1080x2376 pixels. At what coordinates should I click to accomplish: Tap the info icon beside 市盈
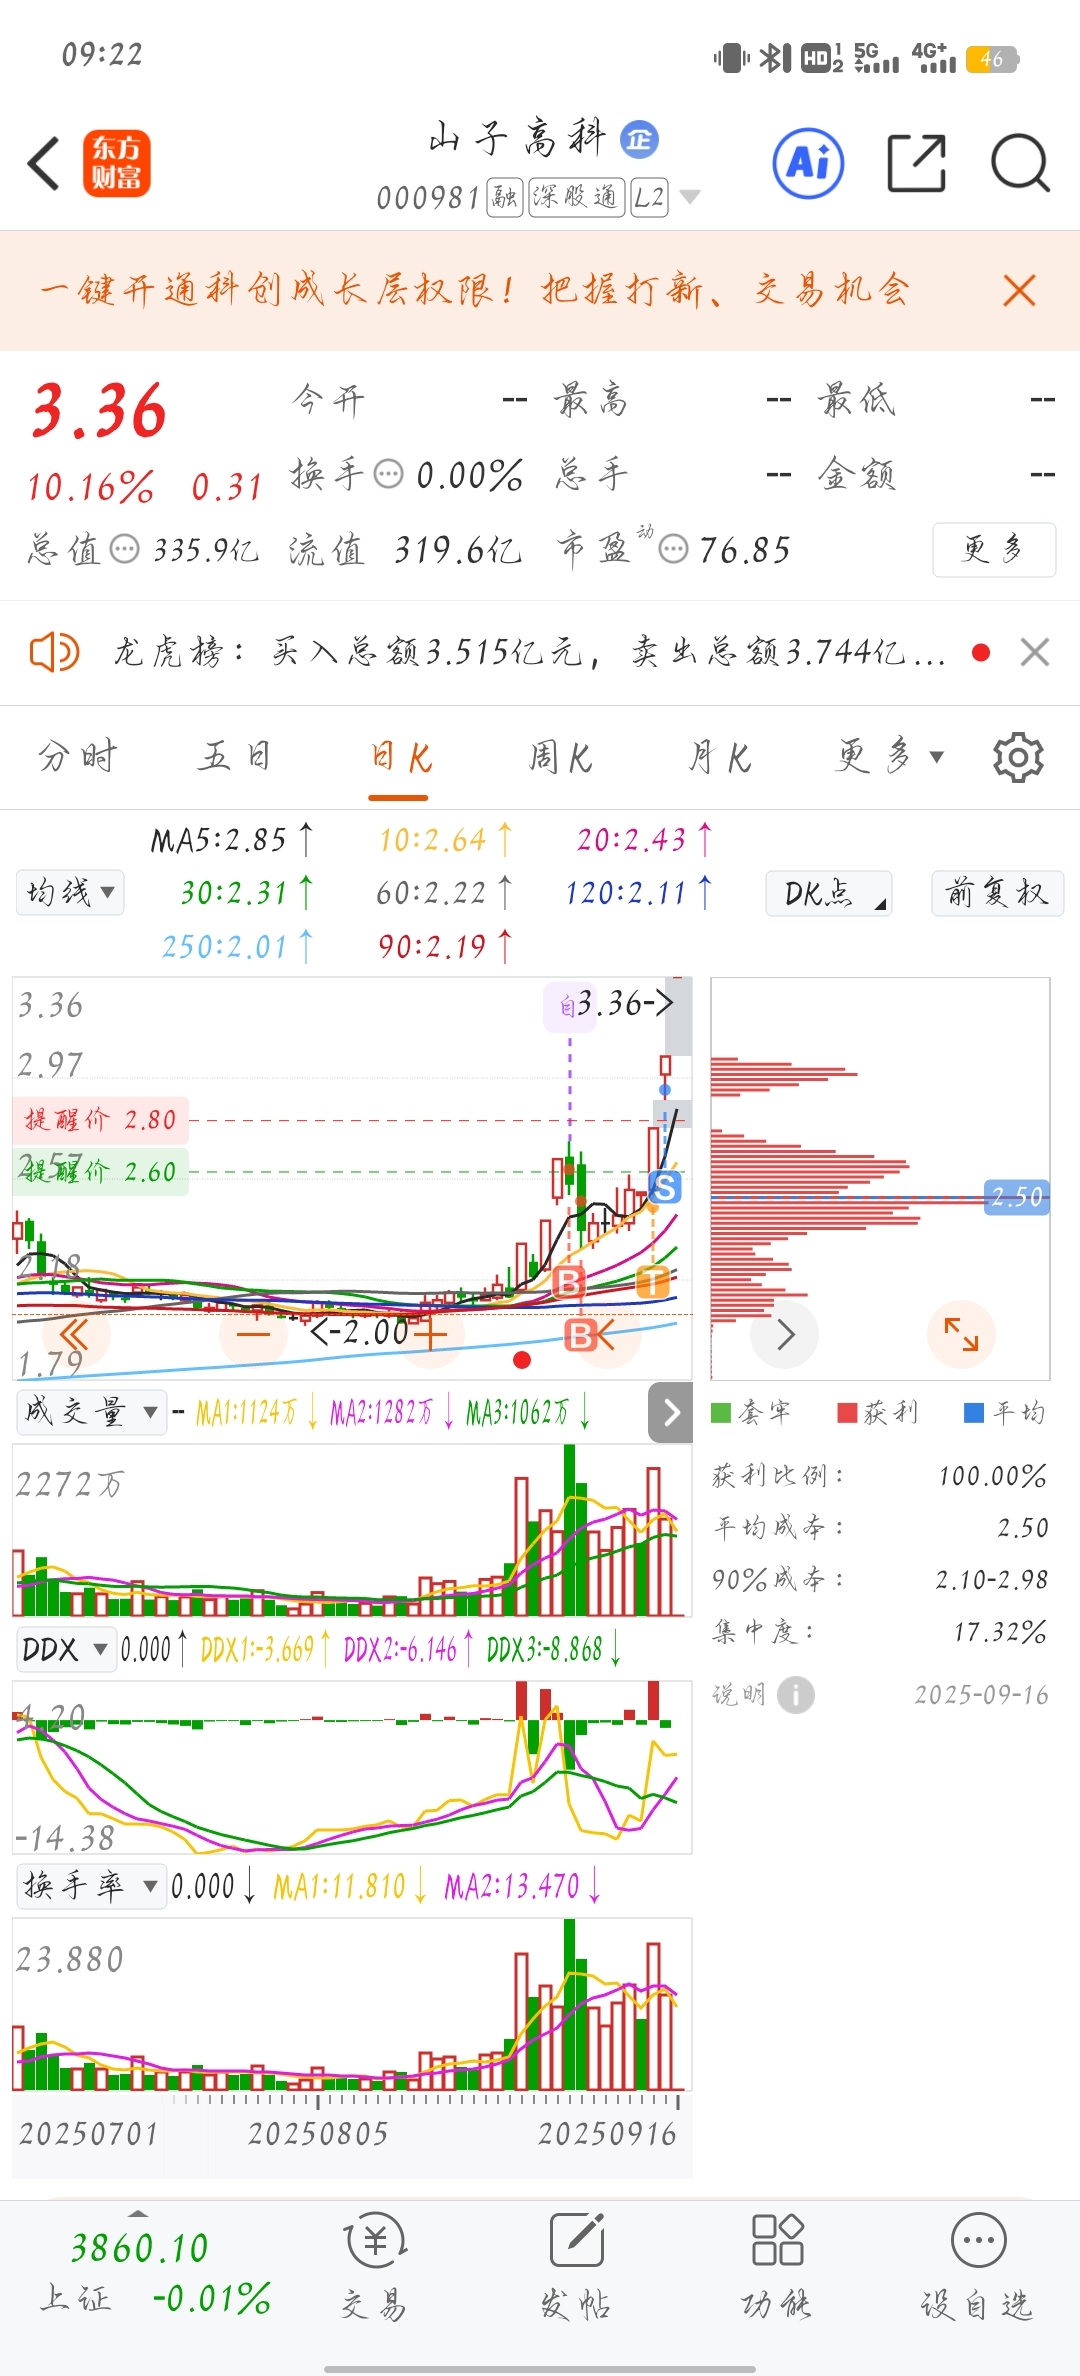pos(674,549)
